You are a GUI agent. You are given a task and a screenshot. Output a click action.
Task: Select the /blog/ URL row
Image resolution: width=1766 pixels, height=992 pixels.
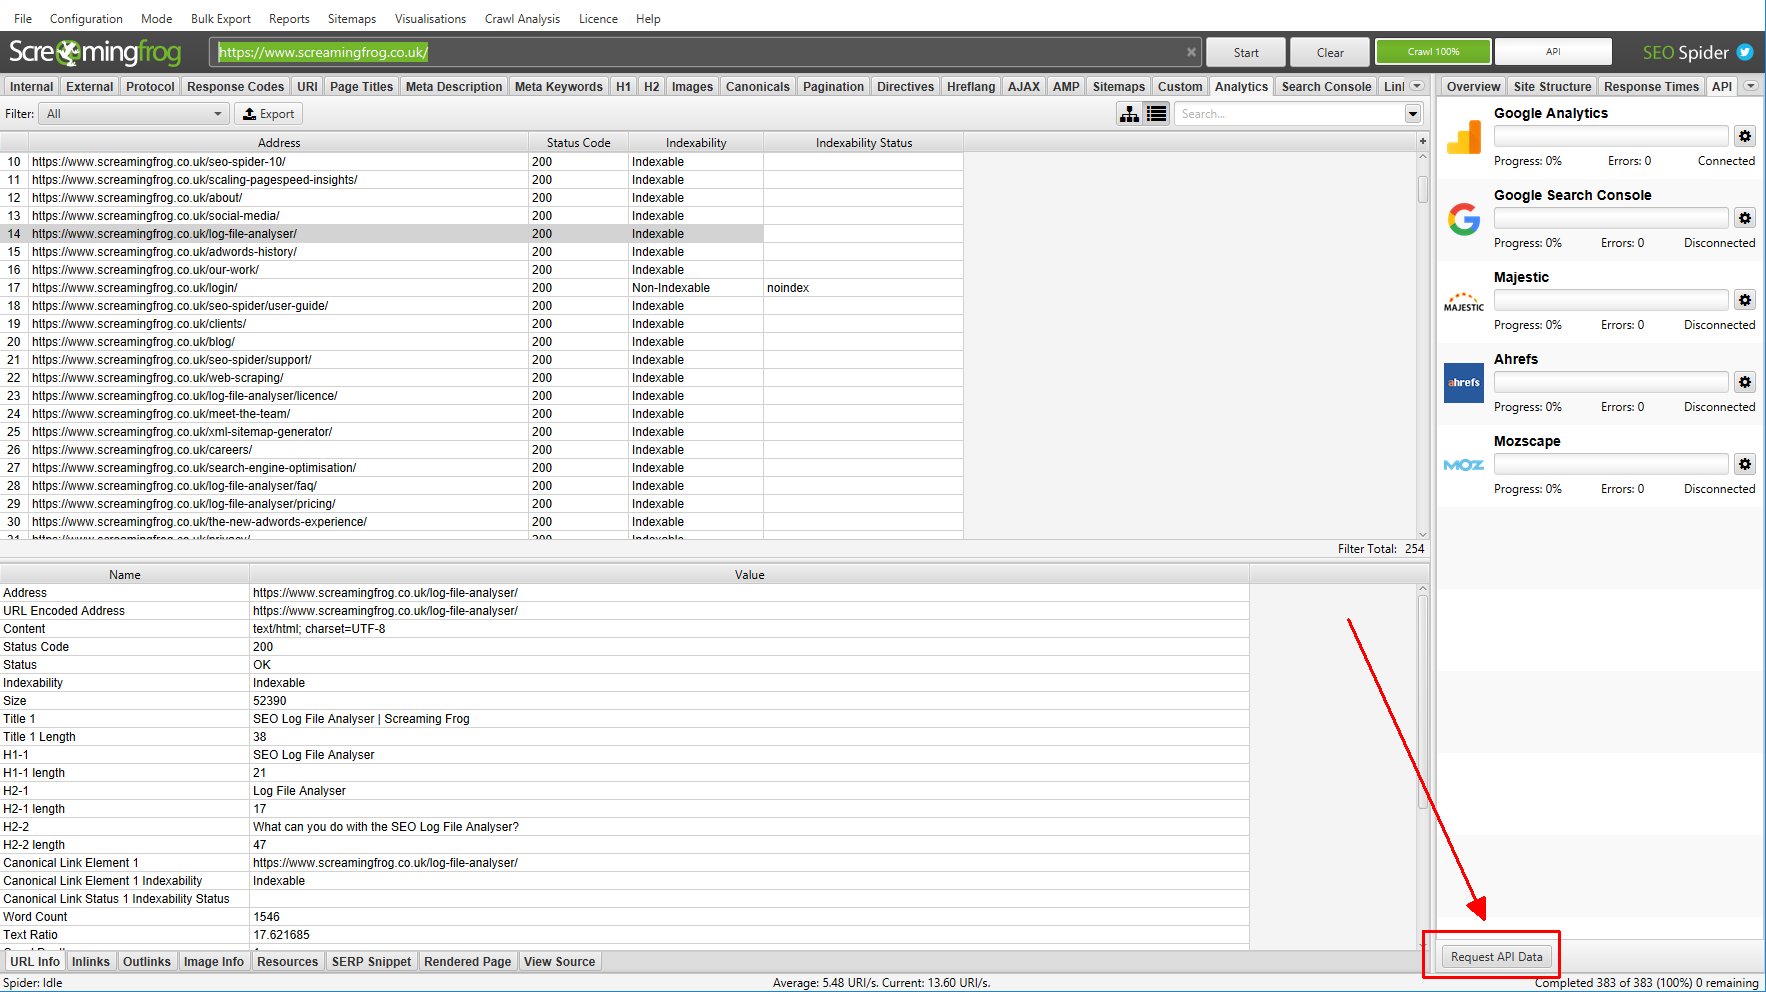point(482,342)
